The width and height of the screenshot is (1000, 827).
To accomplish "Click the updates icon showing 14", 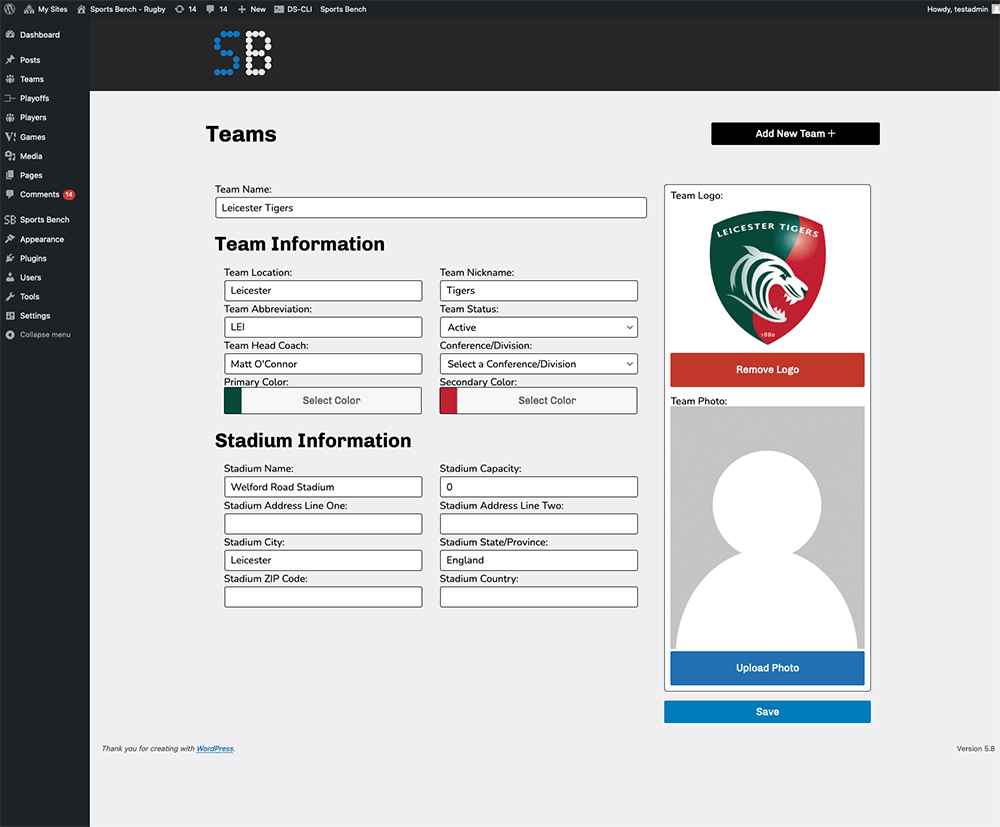I will tap(186, 9).
